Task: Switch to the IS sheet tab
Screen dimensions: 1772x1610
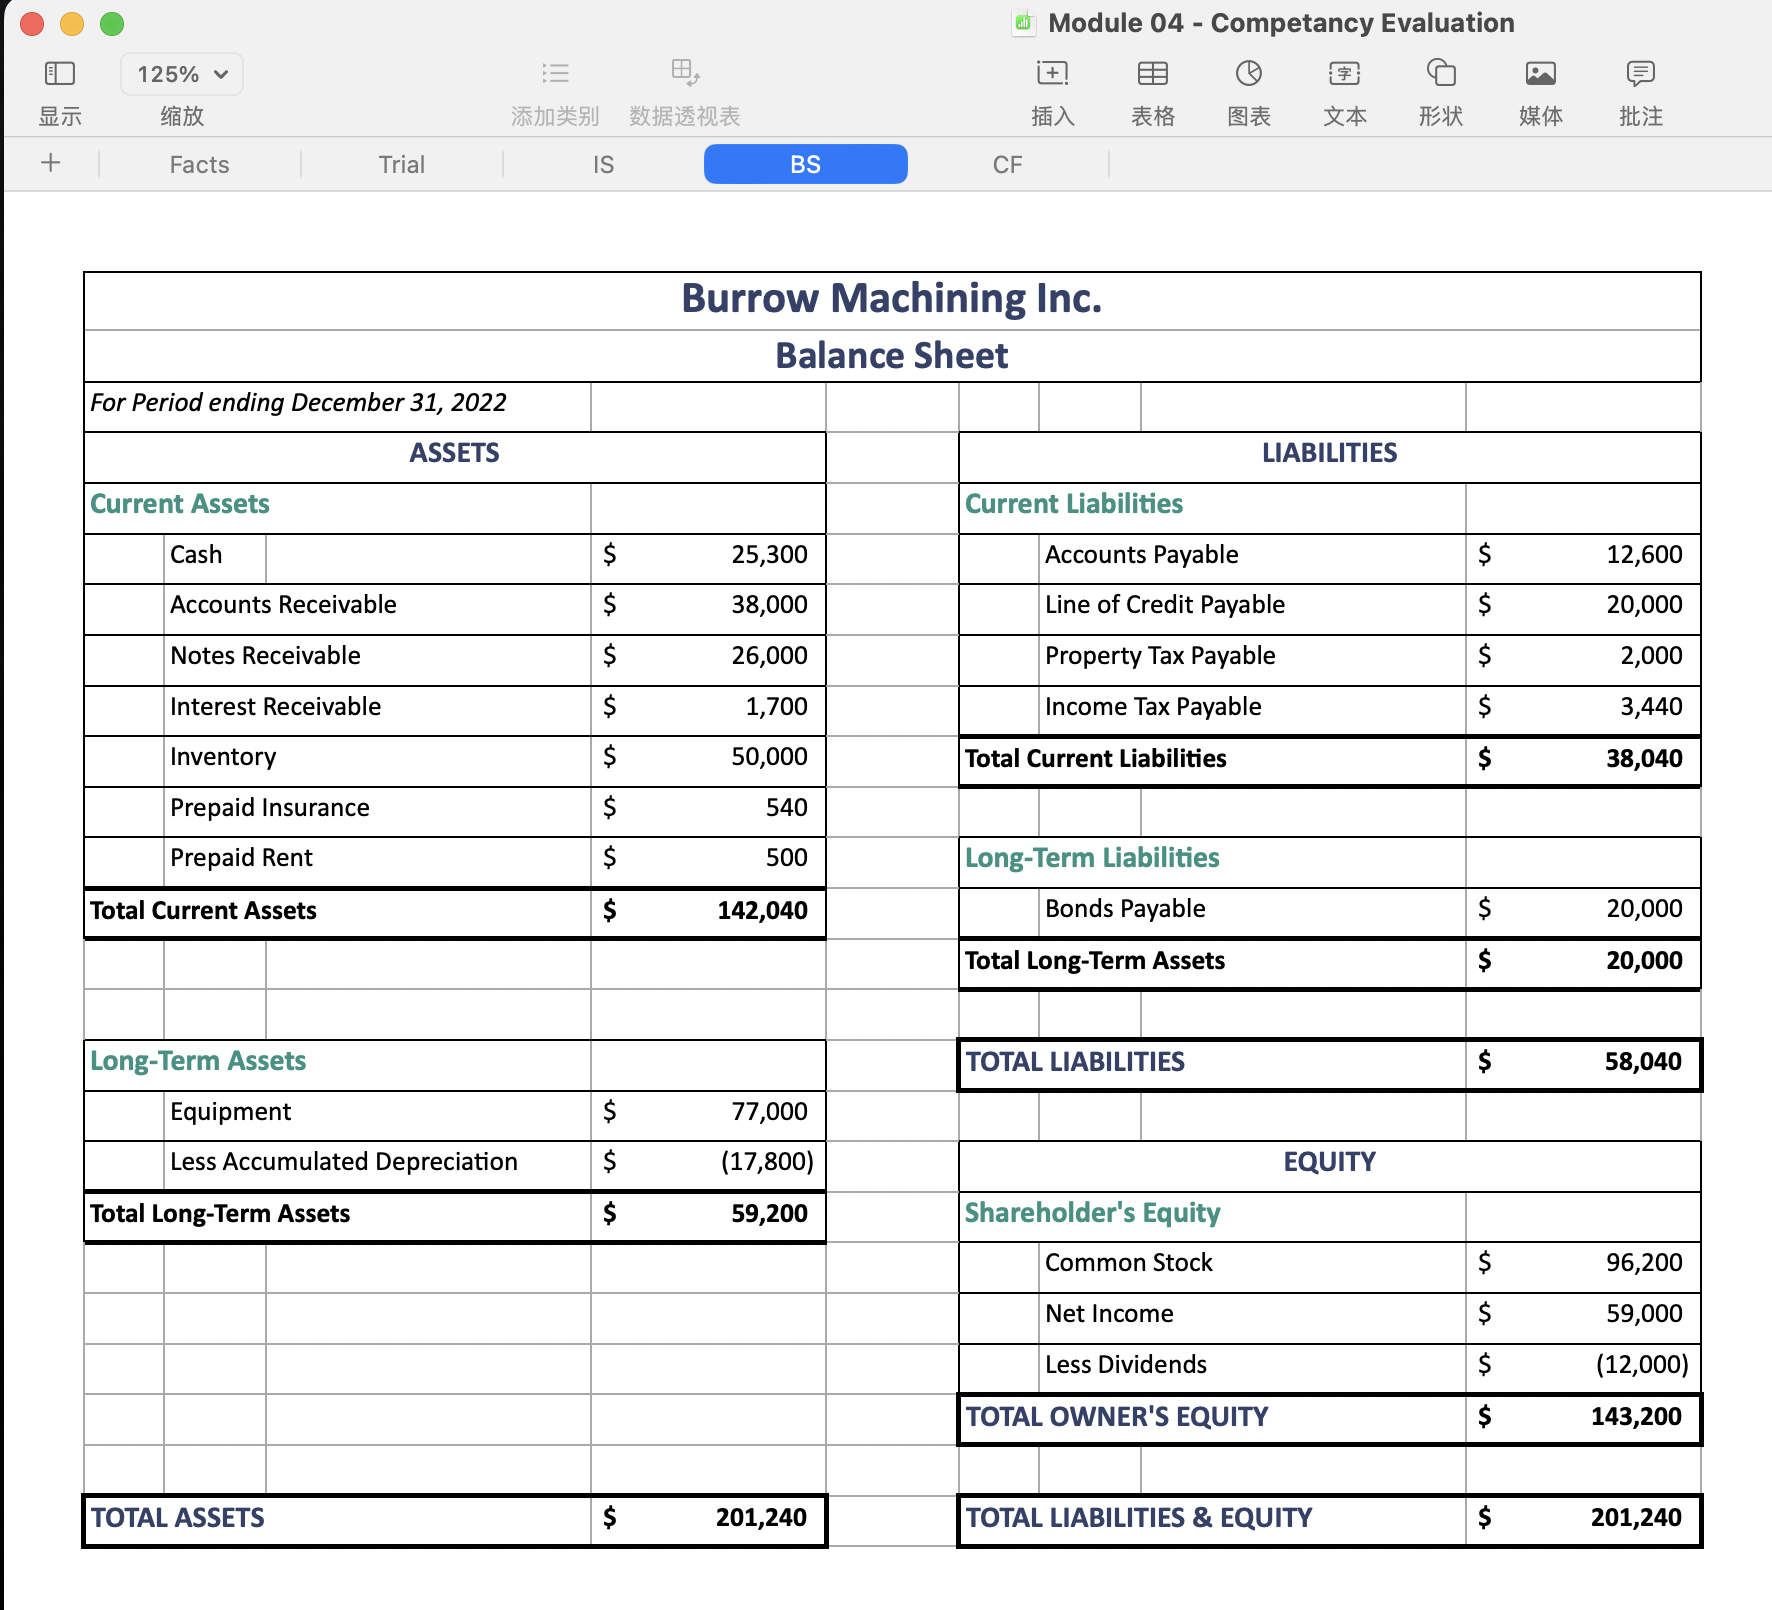Action: pos(603,165)
